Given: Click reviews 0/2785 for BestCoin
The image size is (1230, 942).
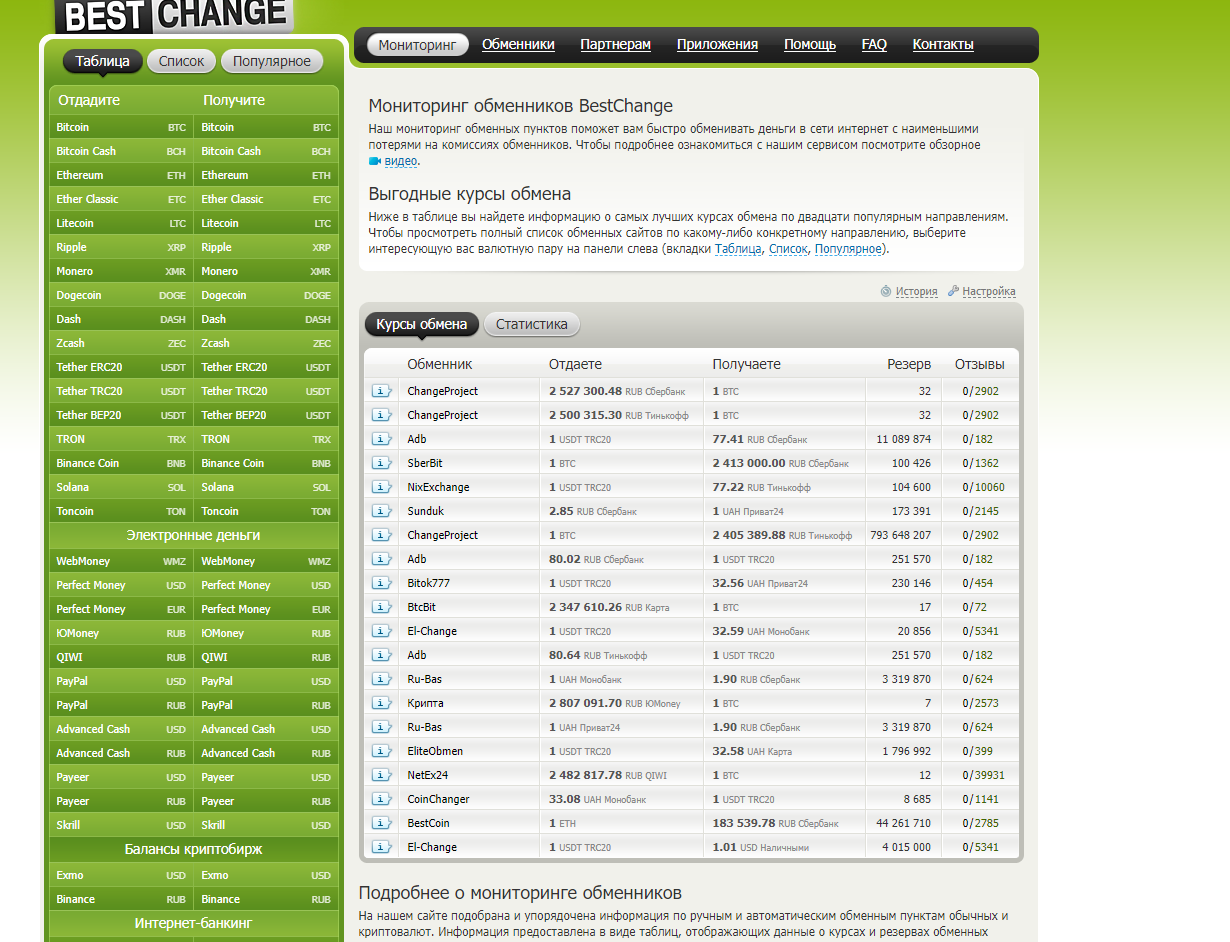Looking at the screenshot, I should click(981, 823).
